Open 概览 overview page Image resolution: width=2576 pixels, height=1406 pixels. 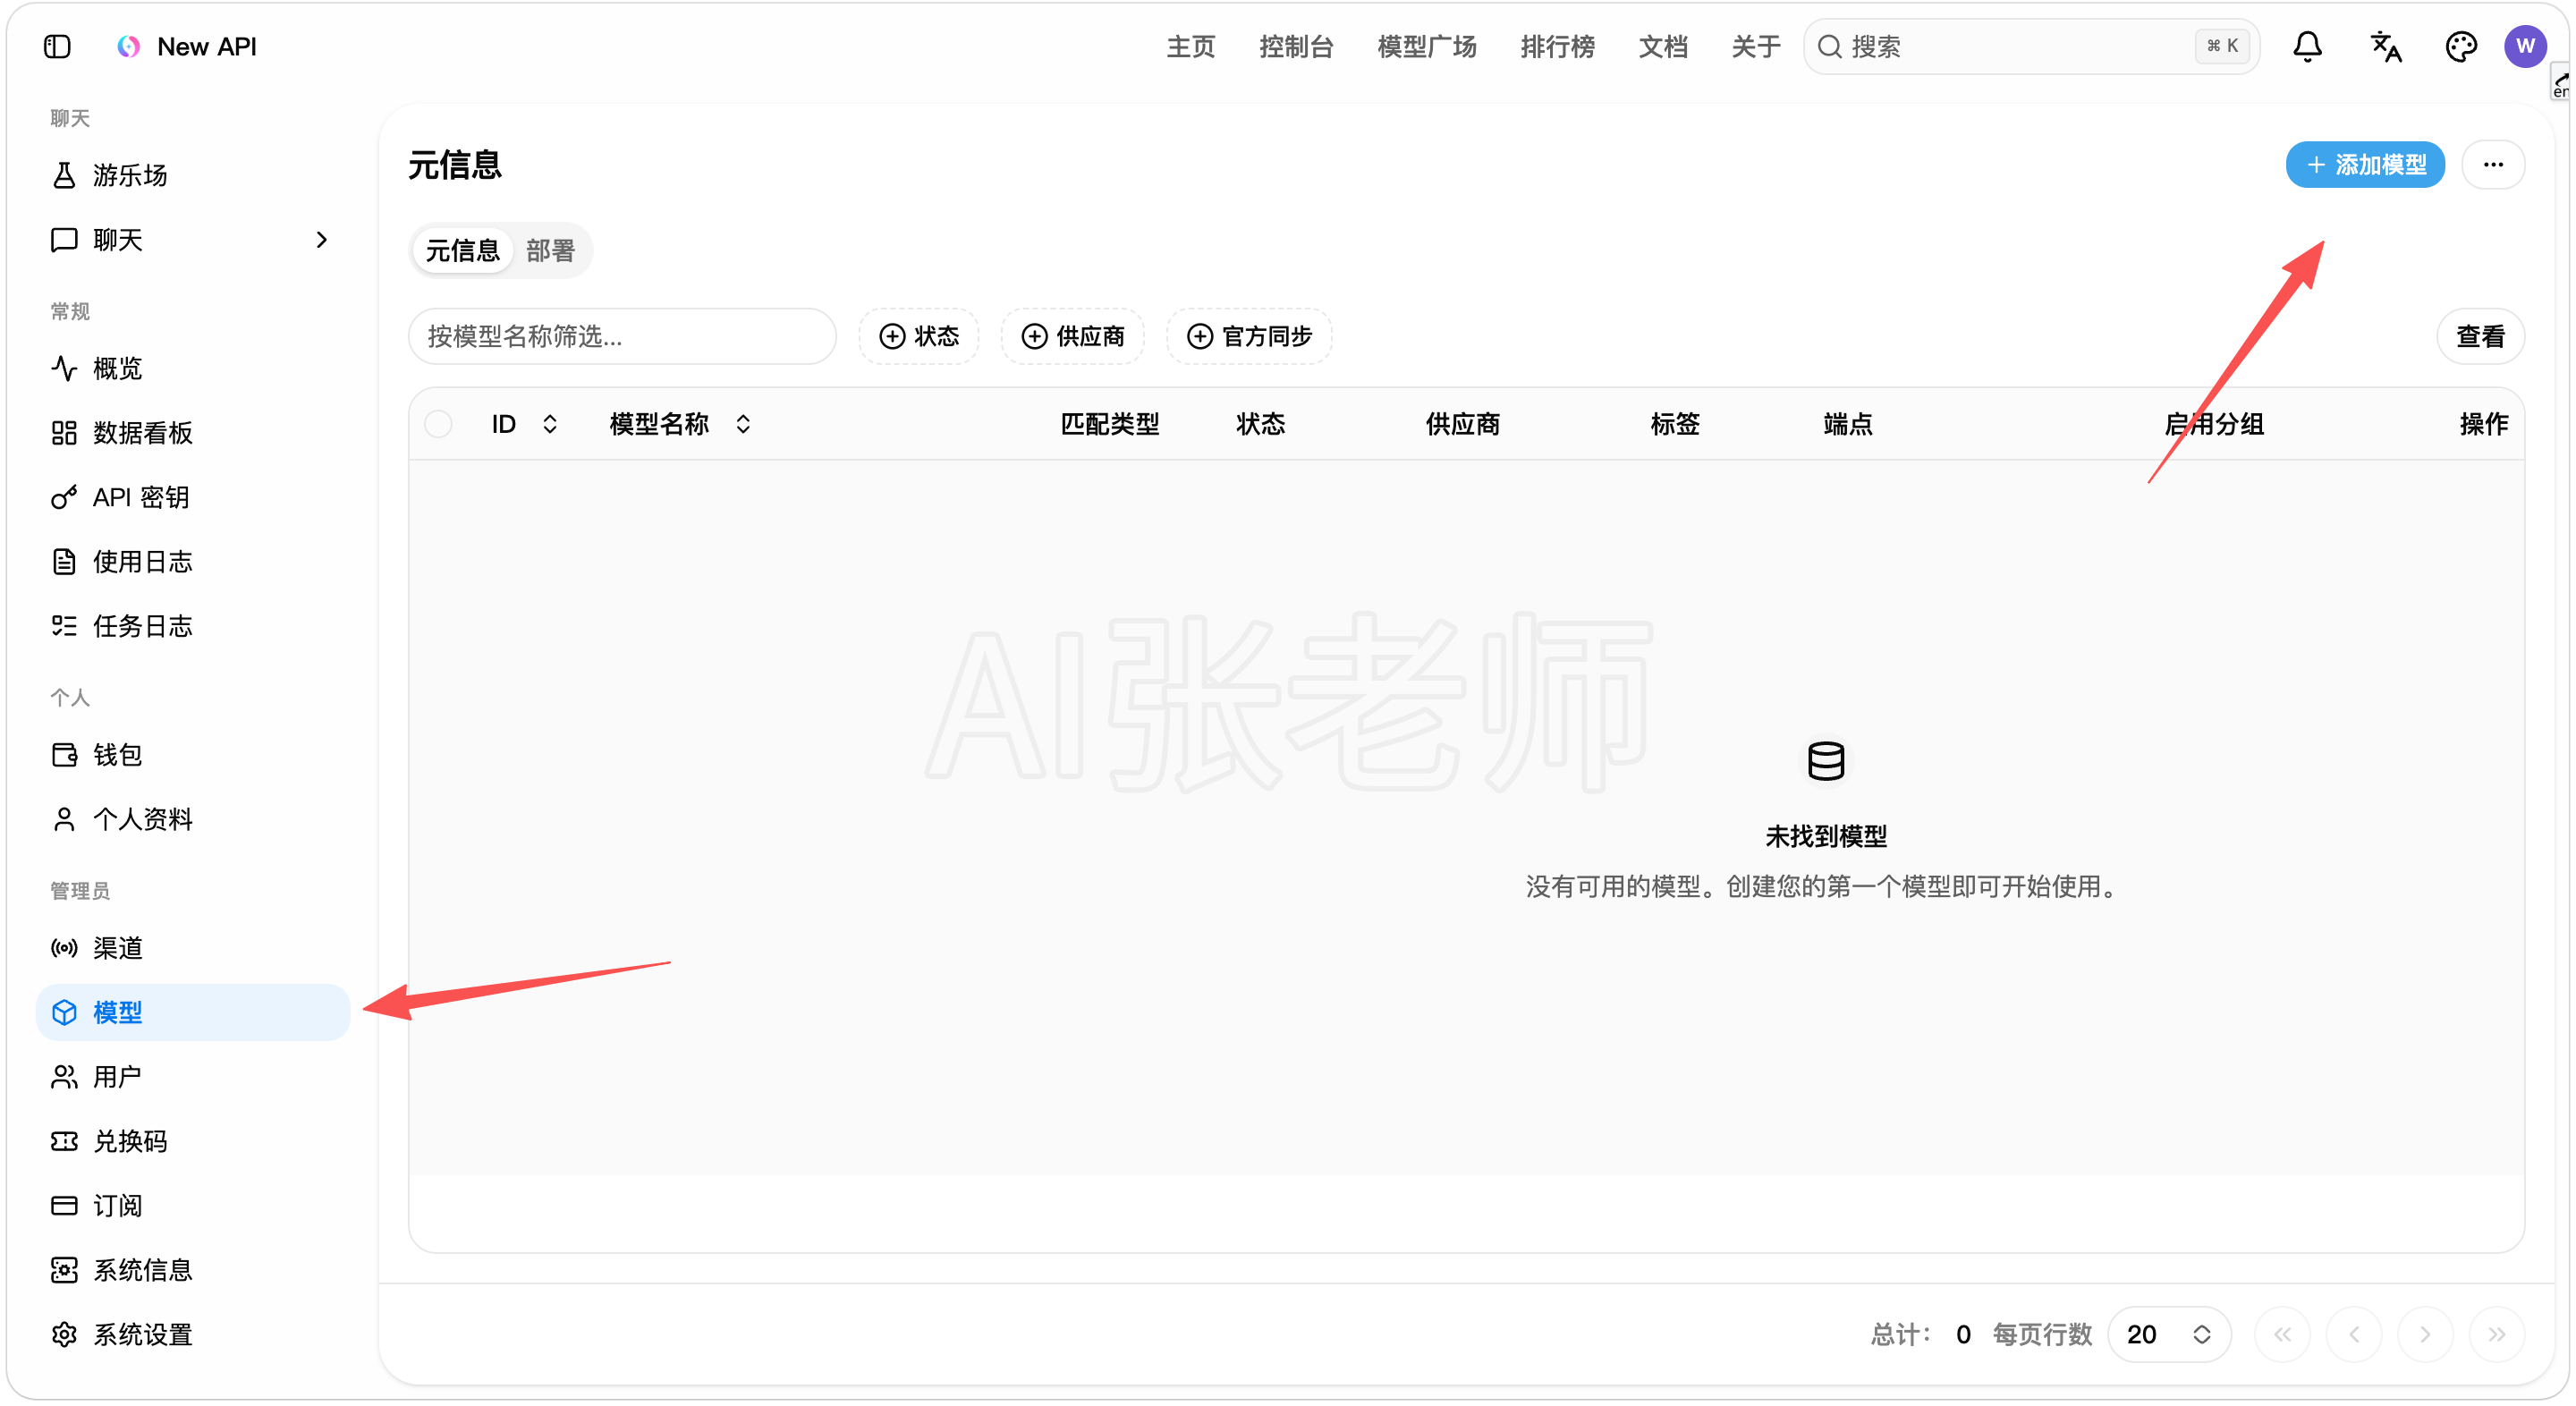[x=192, y=368]
